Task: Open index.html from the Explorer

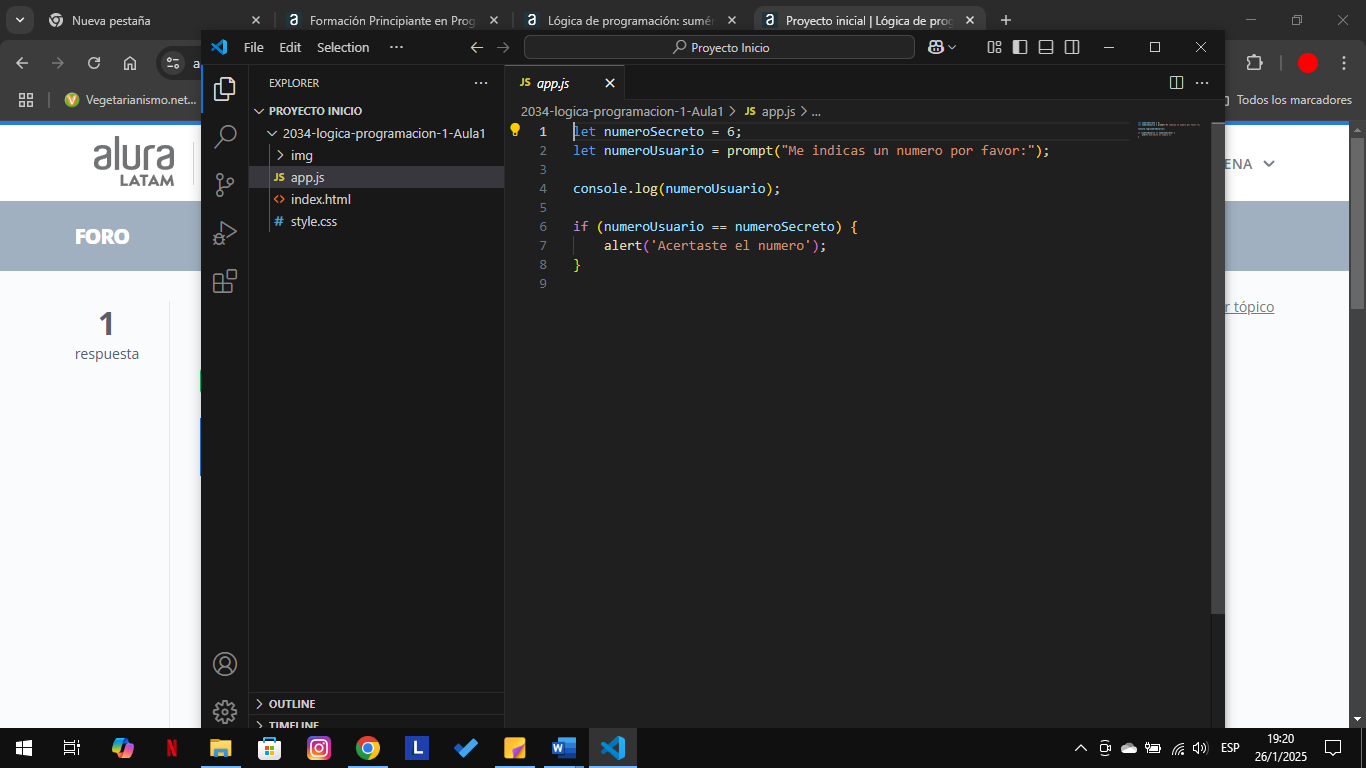Action: tap(320, 199)
